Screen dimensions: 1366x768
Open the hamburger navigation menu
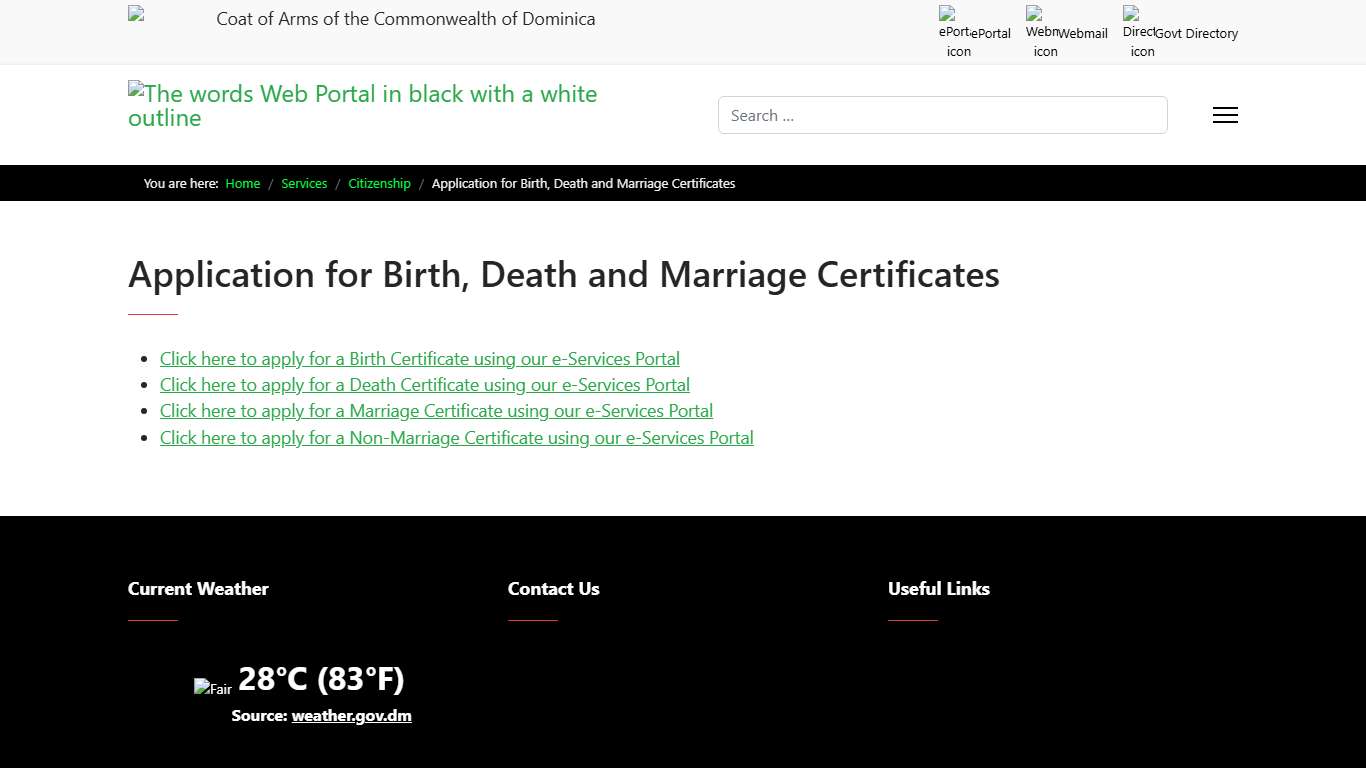[1224, 115]
